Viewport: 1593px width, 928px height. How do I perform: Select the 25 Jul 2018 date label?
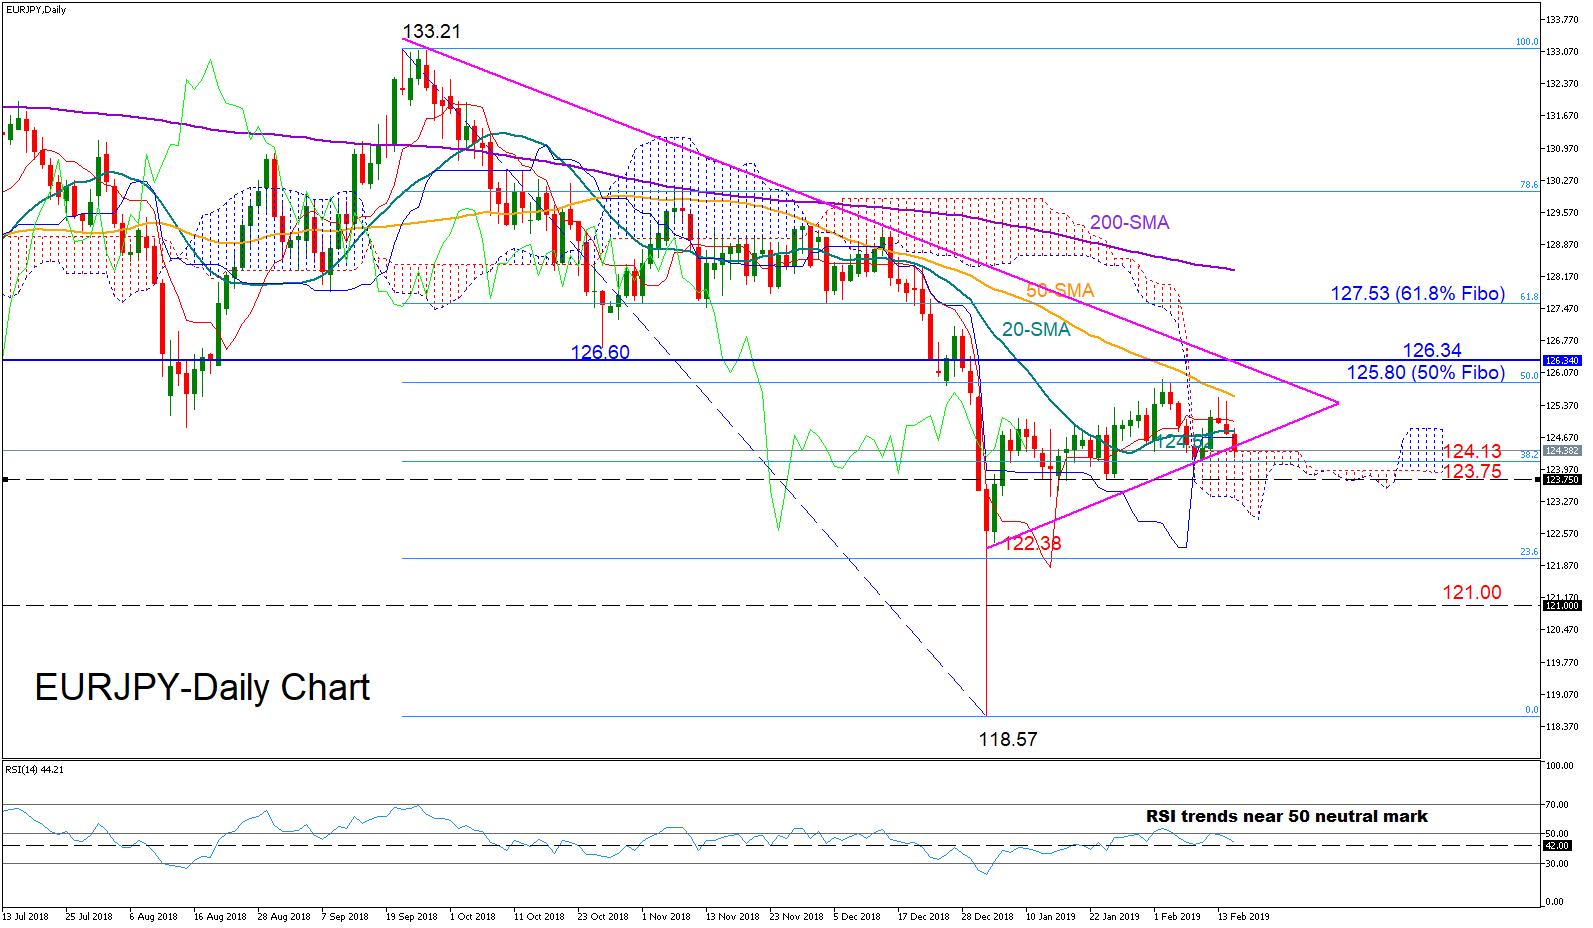click(x=89, y=916)
